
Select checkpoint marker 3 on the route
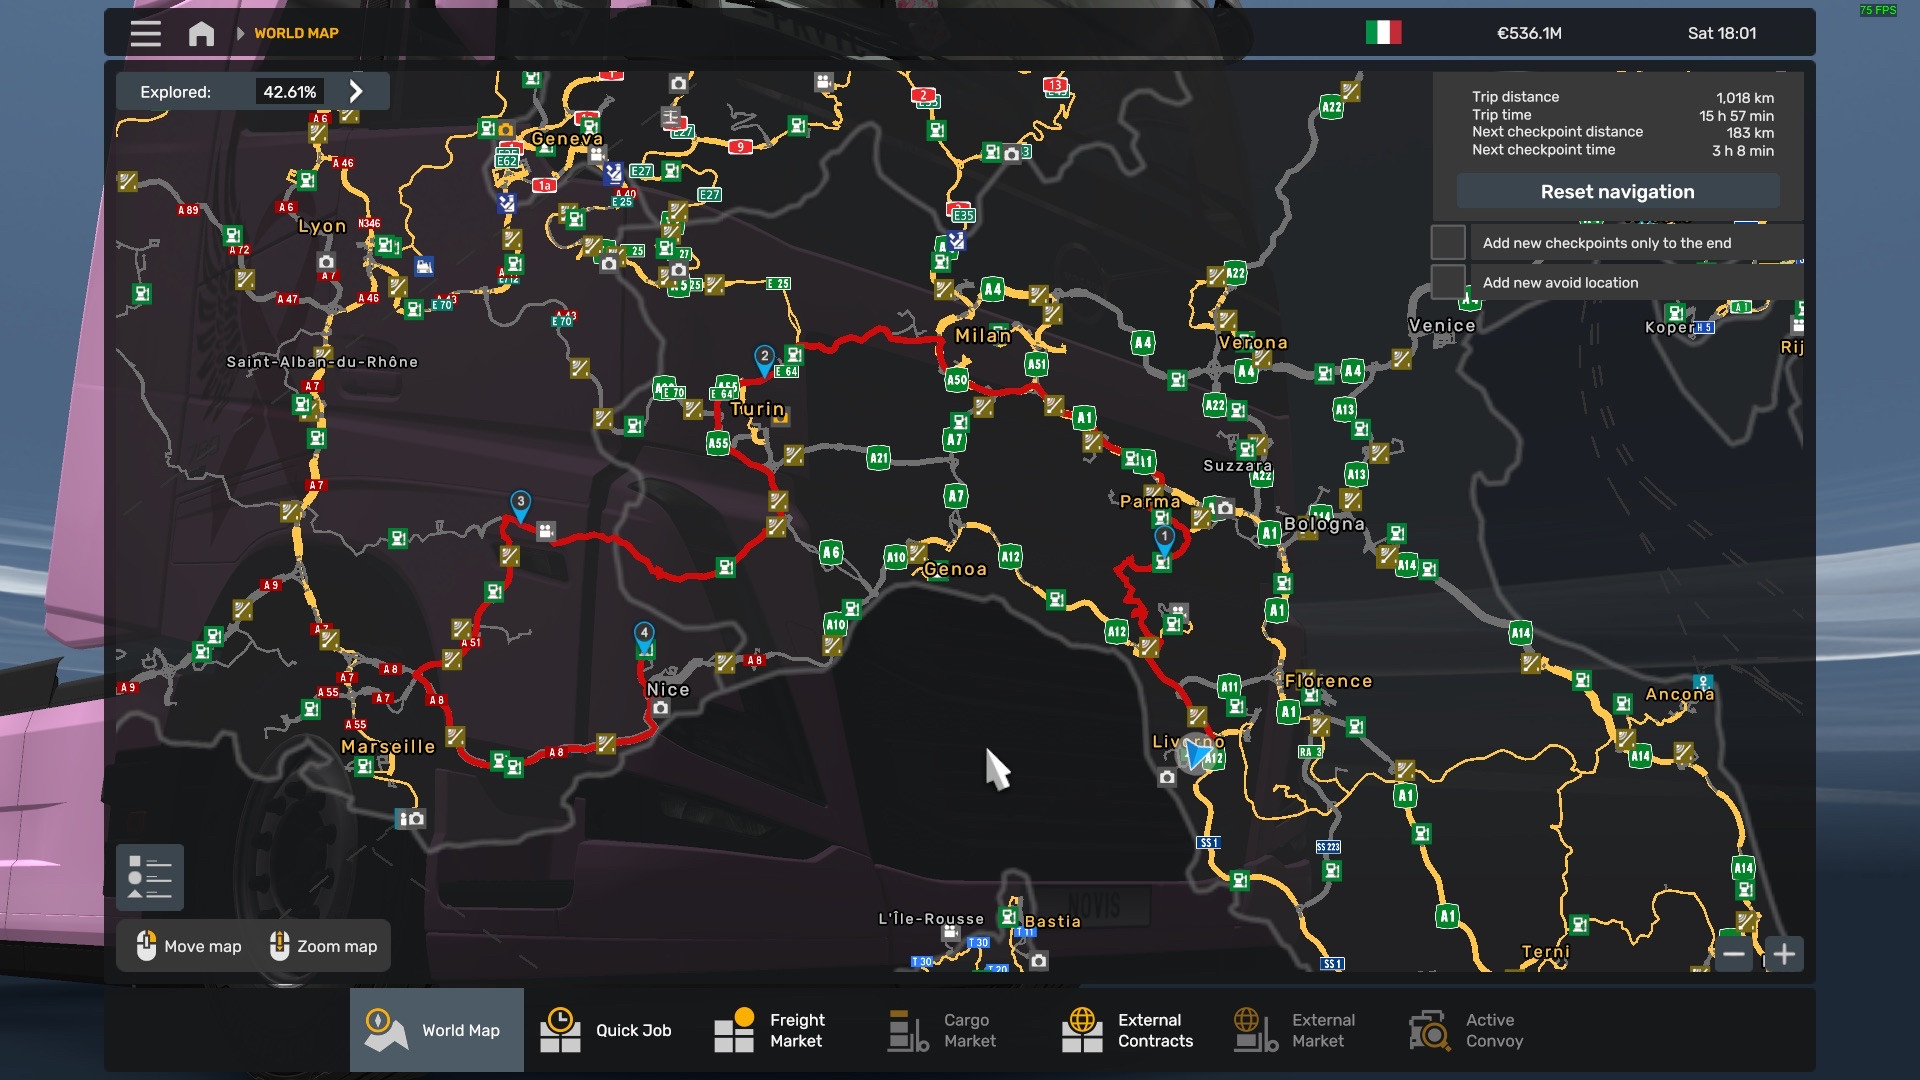click(x=520, y=503)
